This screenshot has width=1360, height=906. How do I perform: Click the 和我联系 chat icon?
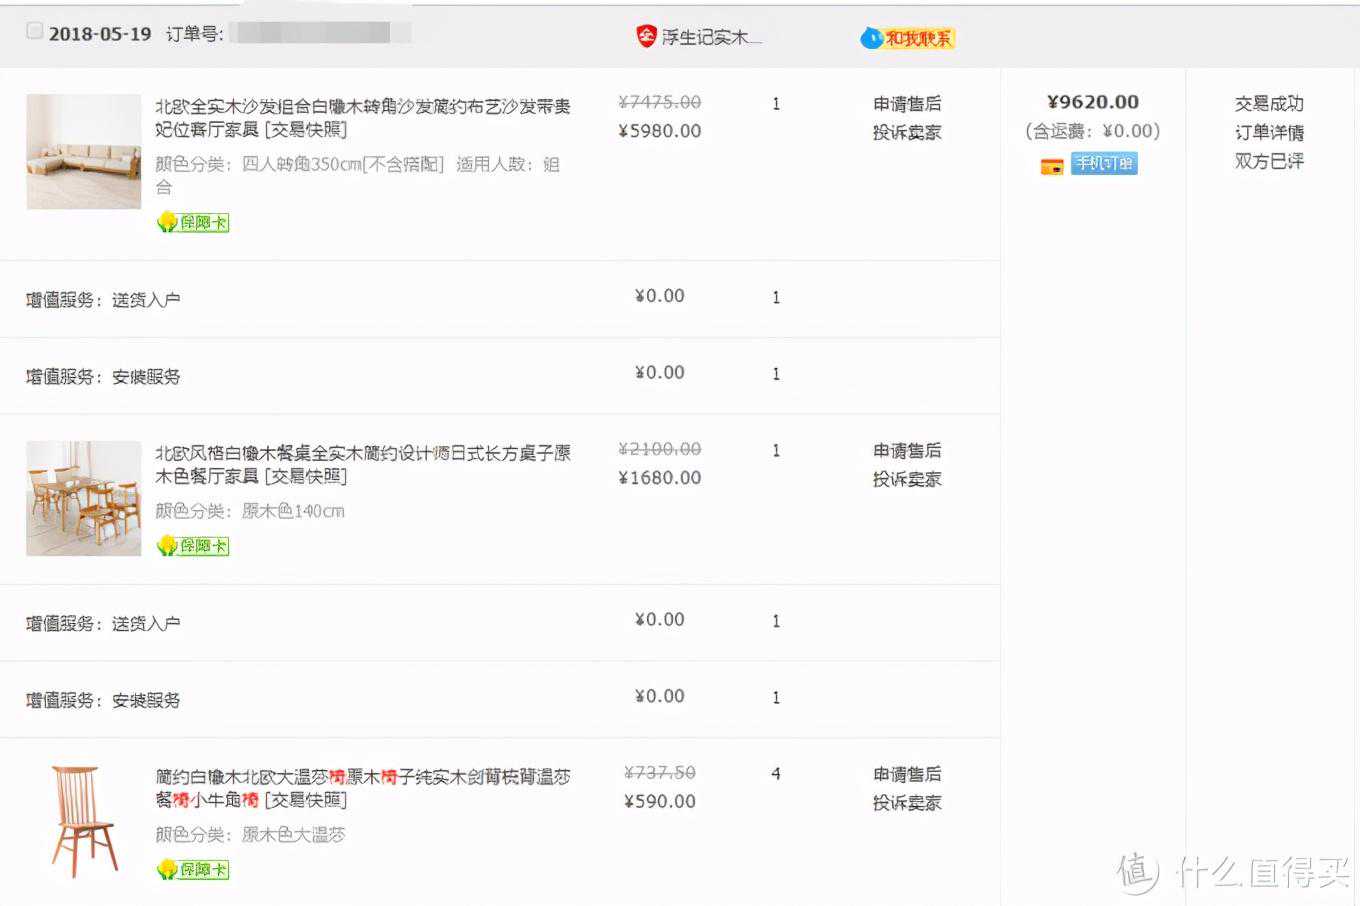click(x=907, y=38)
